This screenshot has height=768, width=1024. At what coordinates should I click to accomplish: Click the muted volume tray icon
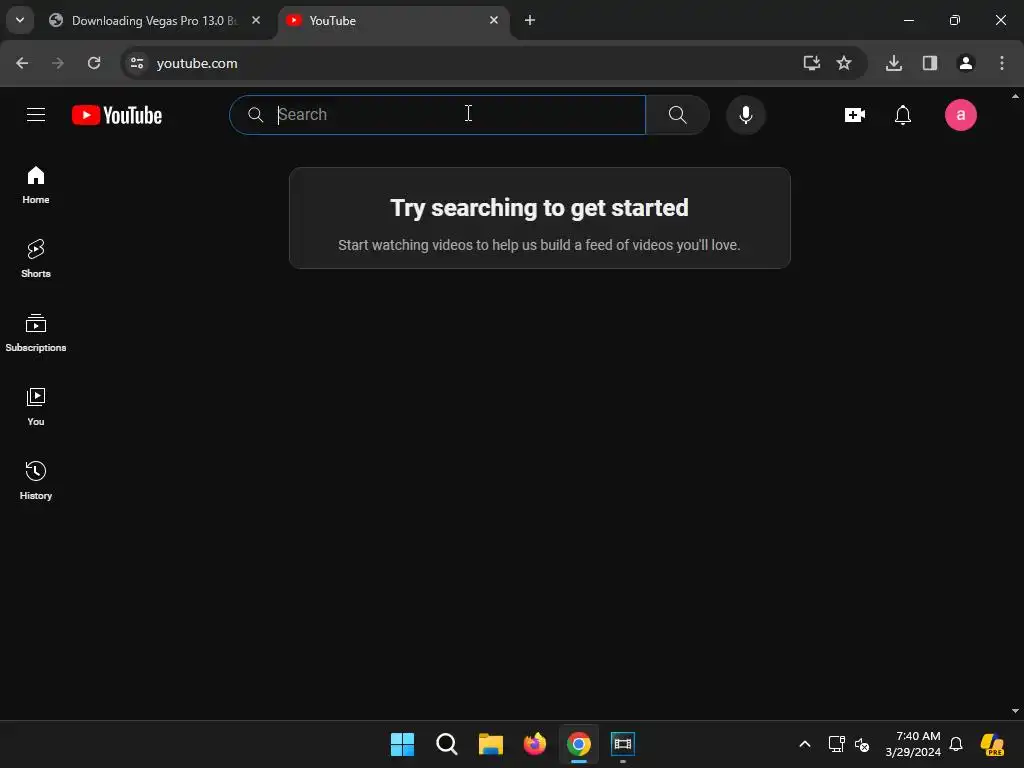[862, 744]
